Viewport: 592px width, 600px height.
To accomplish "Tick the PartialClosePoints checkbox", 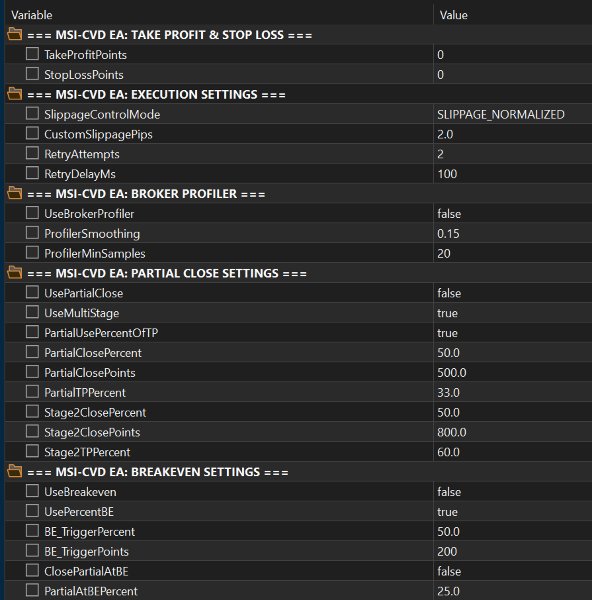I will click(32, 372).
